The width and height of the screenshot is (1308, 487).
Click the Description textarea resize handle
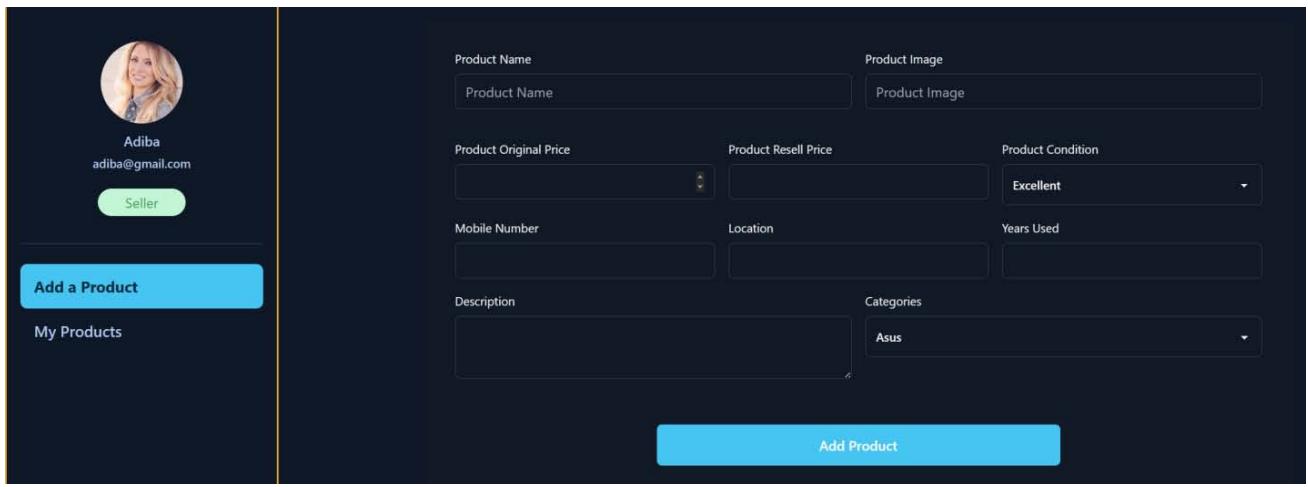pyautogui.click(x=847, y=375)
